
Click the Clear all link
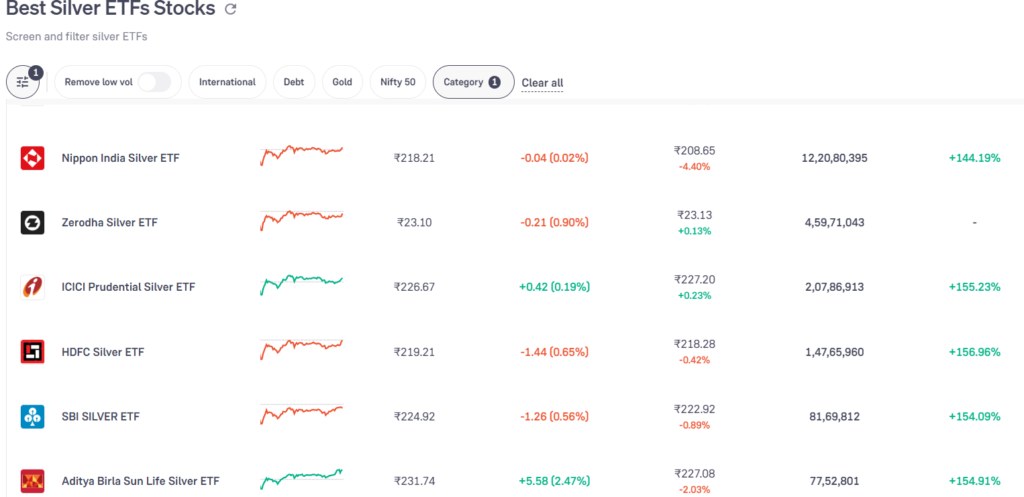542,83
